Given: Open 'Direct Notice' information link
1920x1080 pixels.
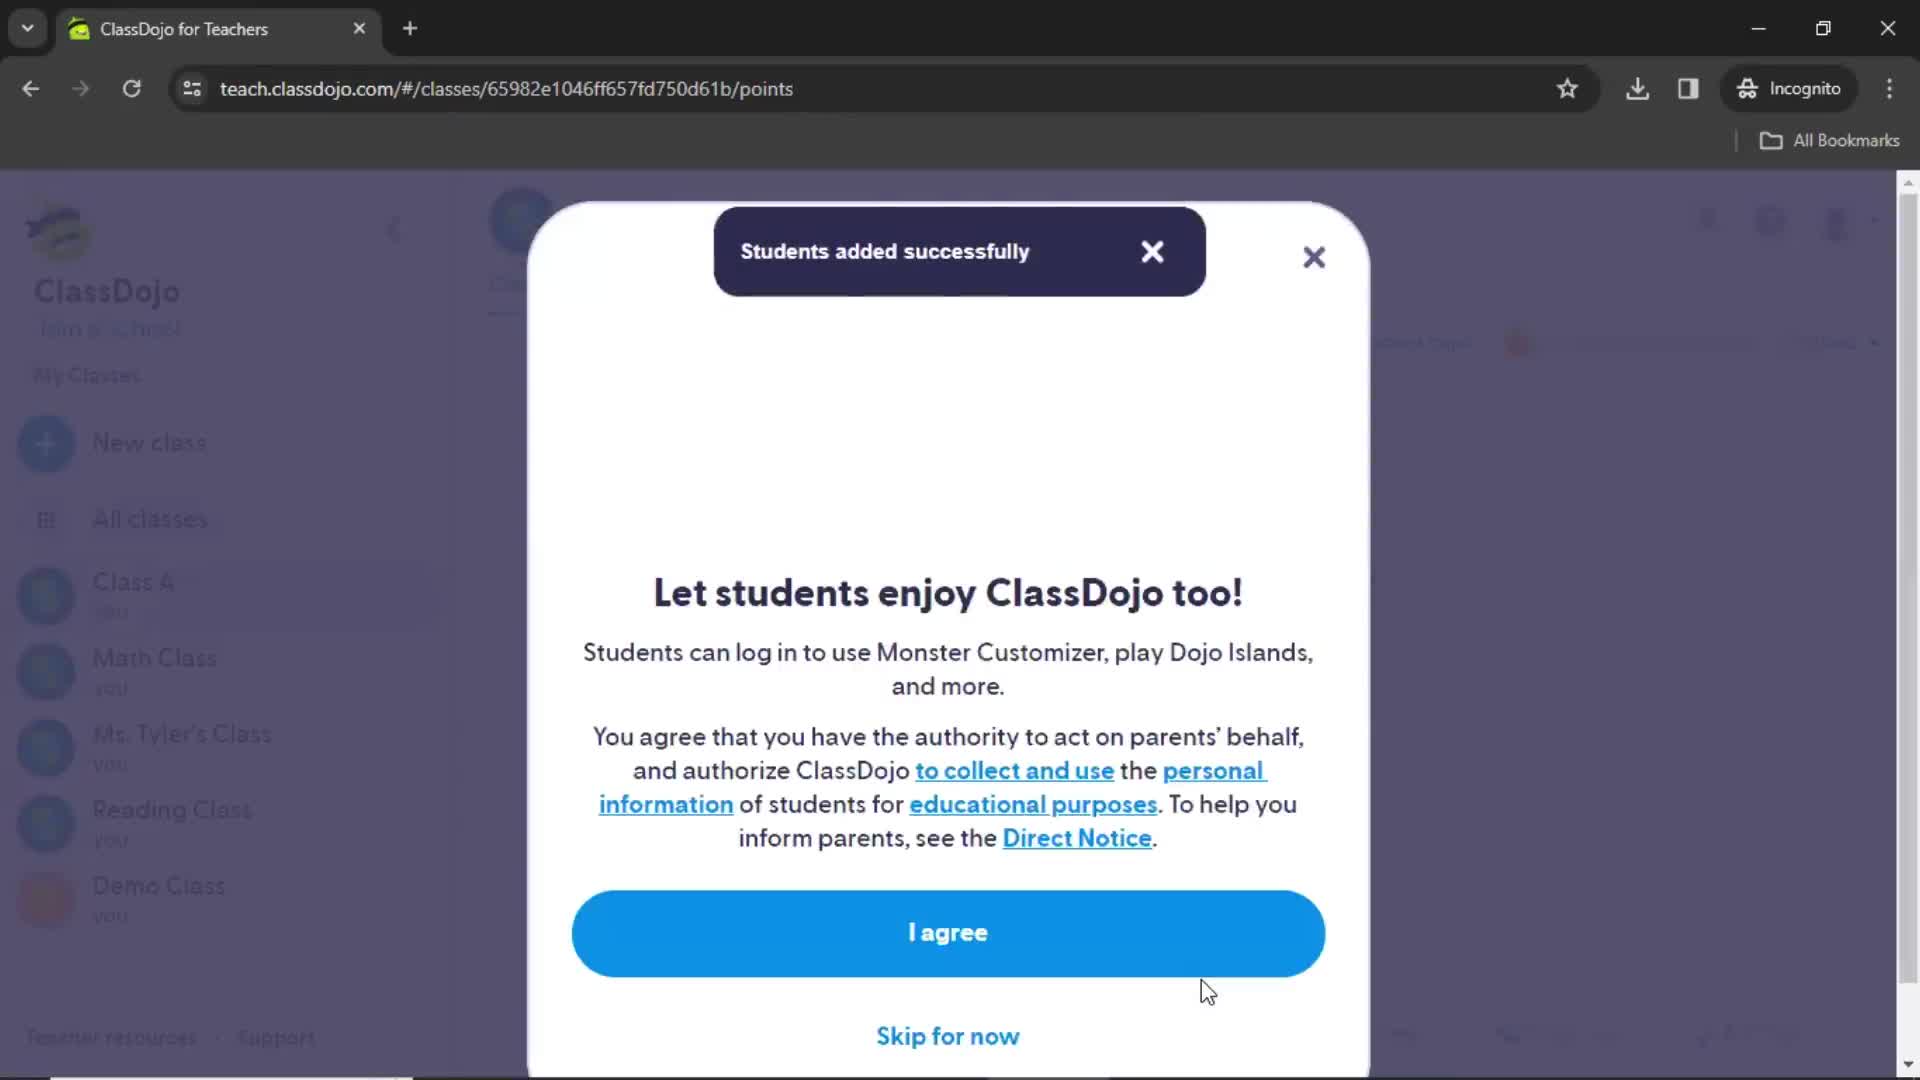Looking at the screenshot, I should pos(1077,837).
